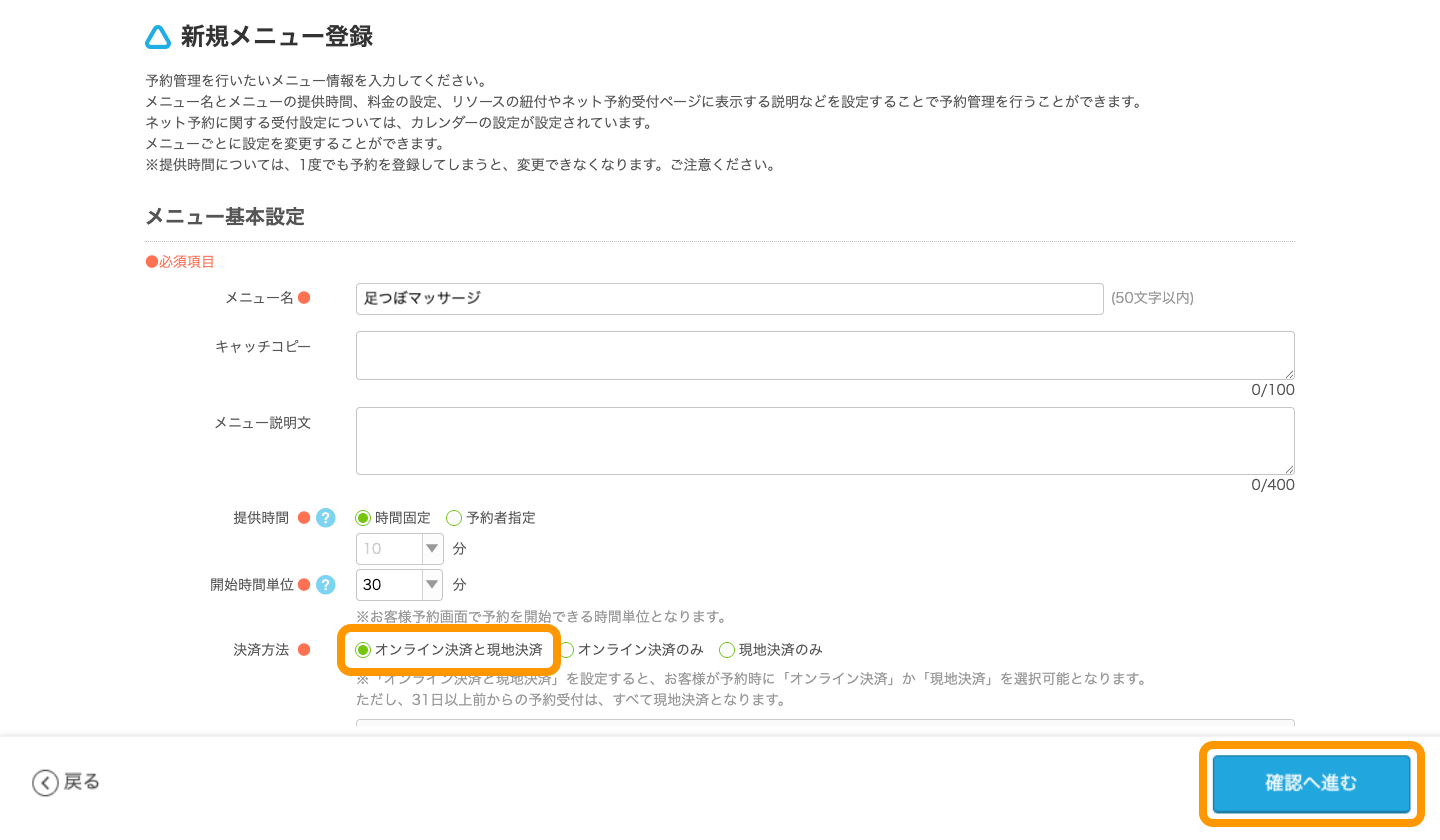
Task: Open the 提供時間 minutes dropdown
Action: point(399,548)
